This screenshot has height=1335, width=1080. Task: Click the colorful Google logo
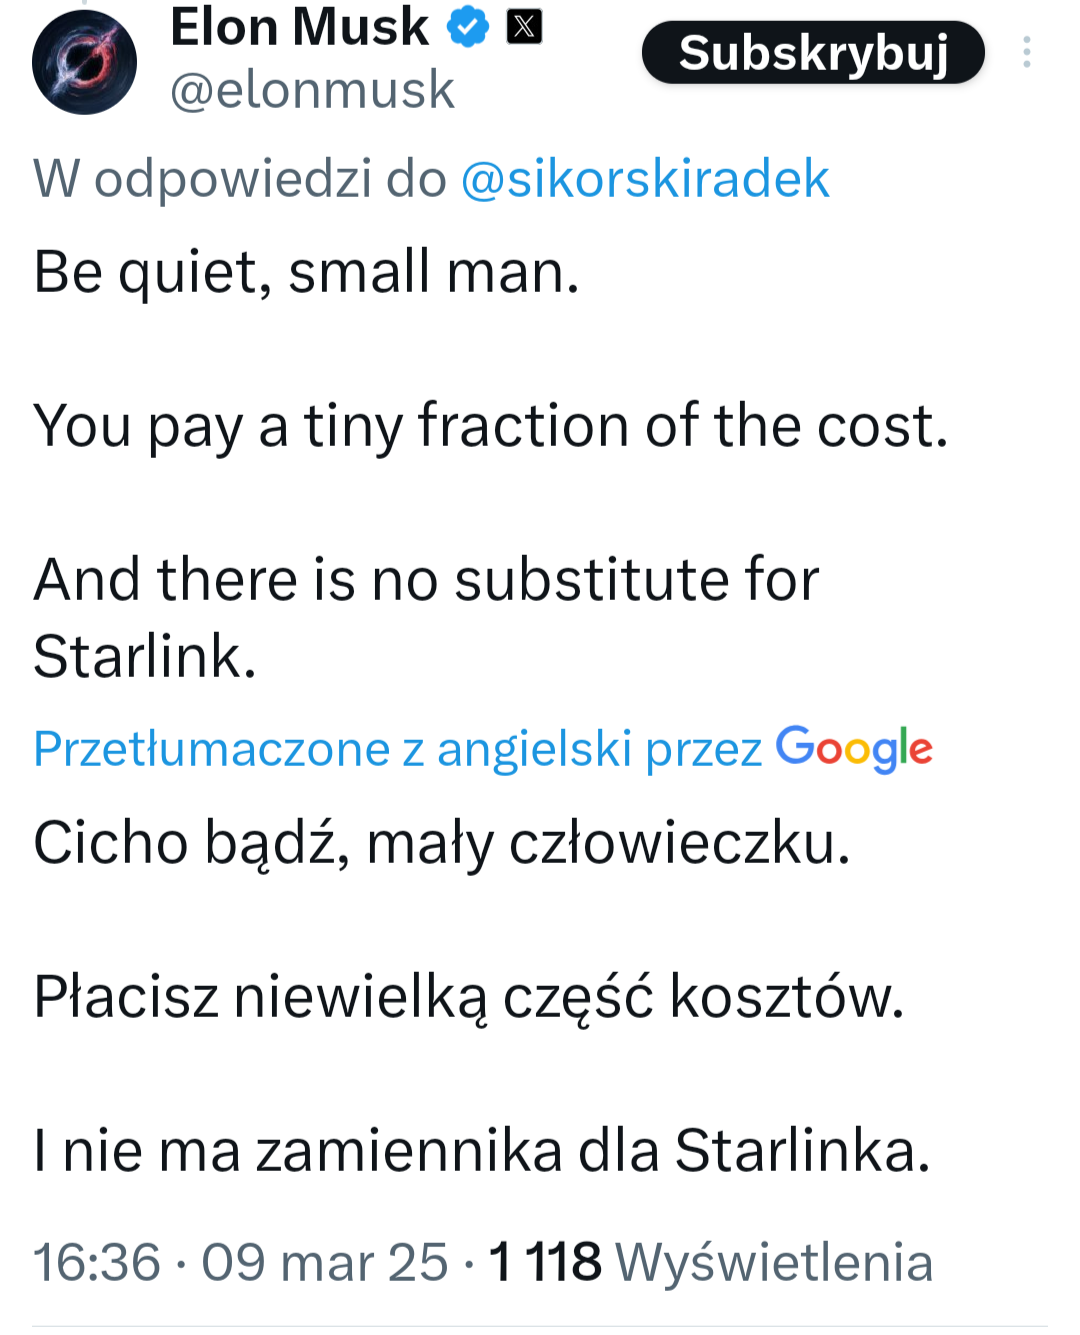853,748
